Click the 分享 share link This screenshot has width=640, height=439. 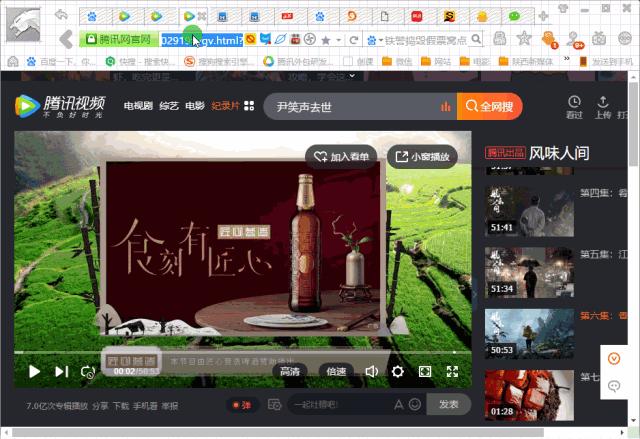pyautogui.click(x=100, y=406)
